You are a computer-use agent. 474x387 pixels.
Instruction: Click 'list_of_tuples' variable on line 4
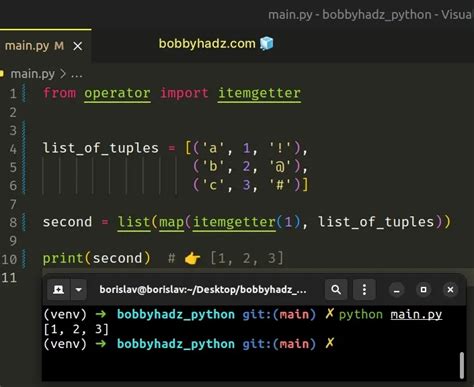pos(101,148)
